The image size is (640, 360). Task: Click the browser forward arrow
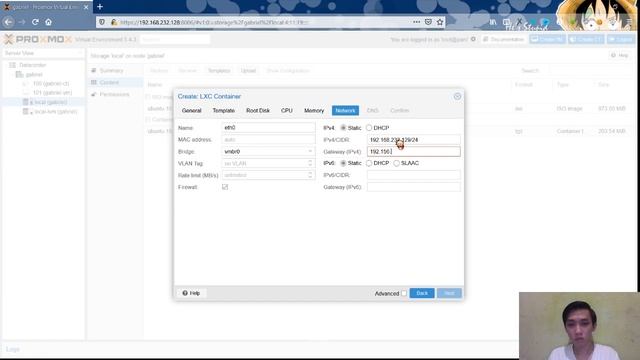pos(22,22)
